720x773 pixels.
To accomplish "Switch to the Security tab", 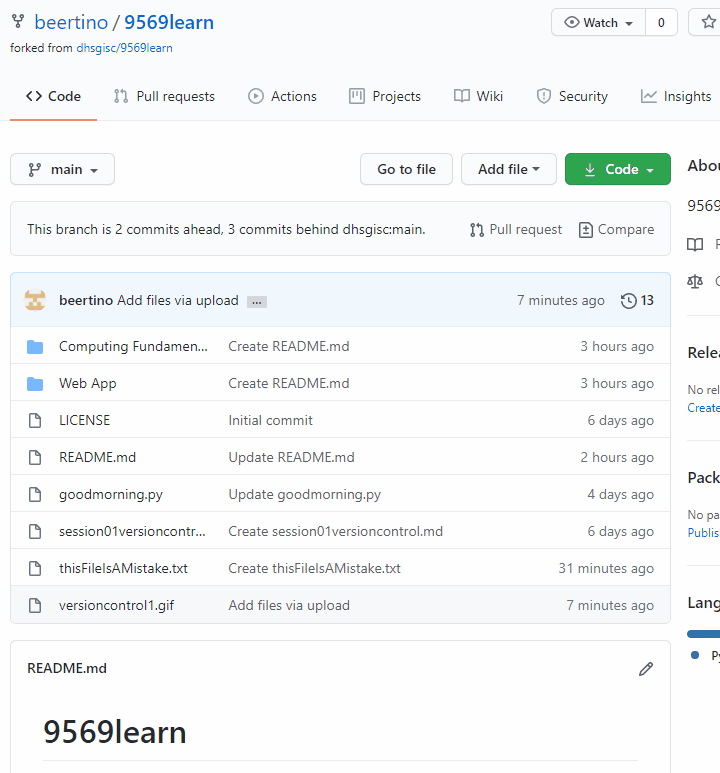I will 572,96.
